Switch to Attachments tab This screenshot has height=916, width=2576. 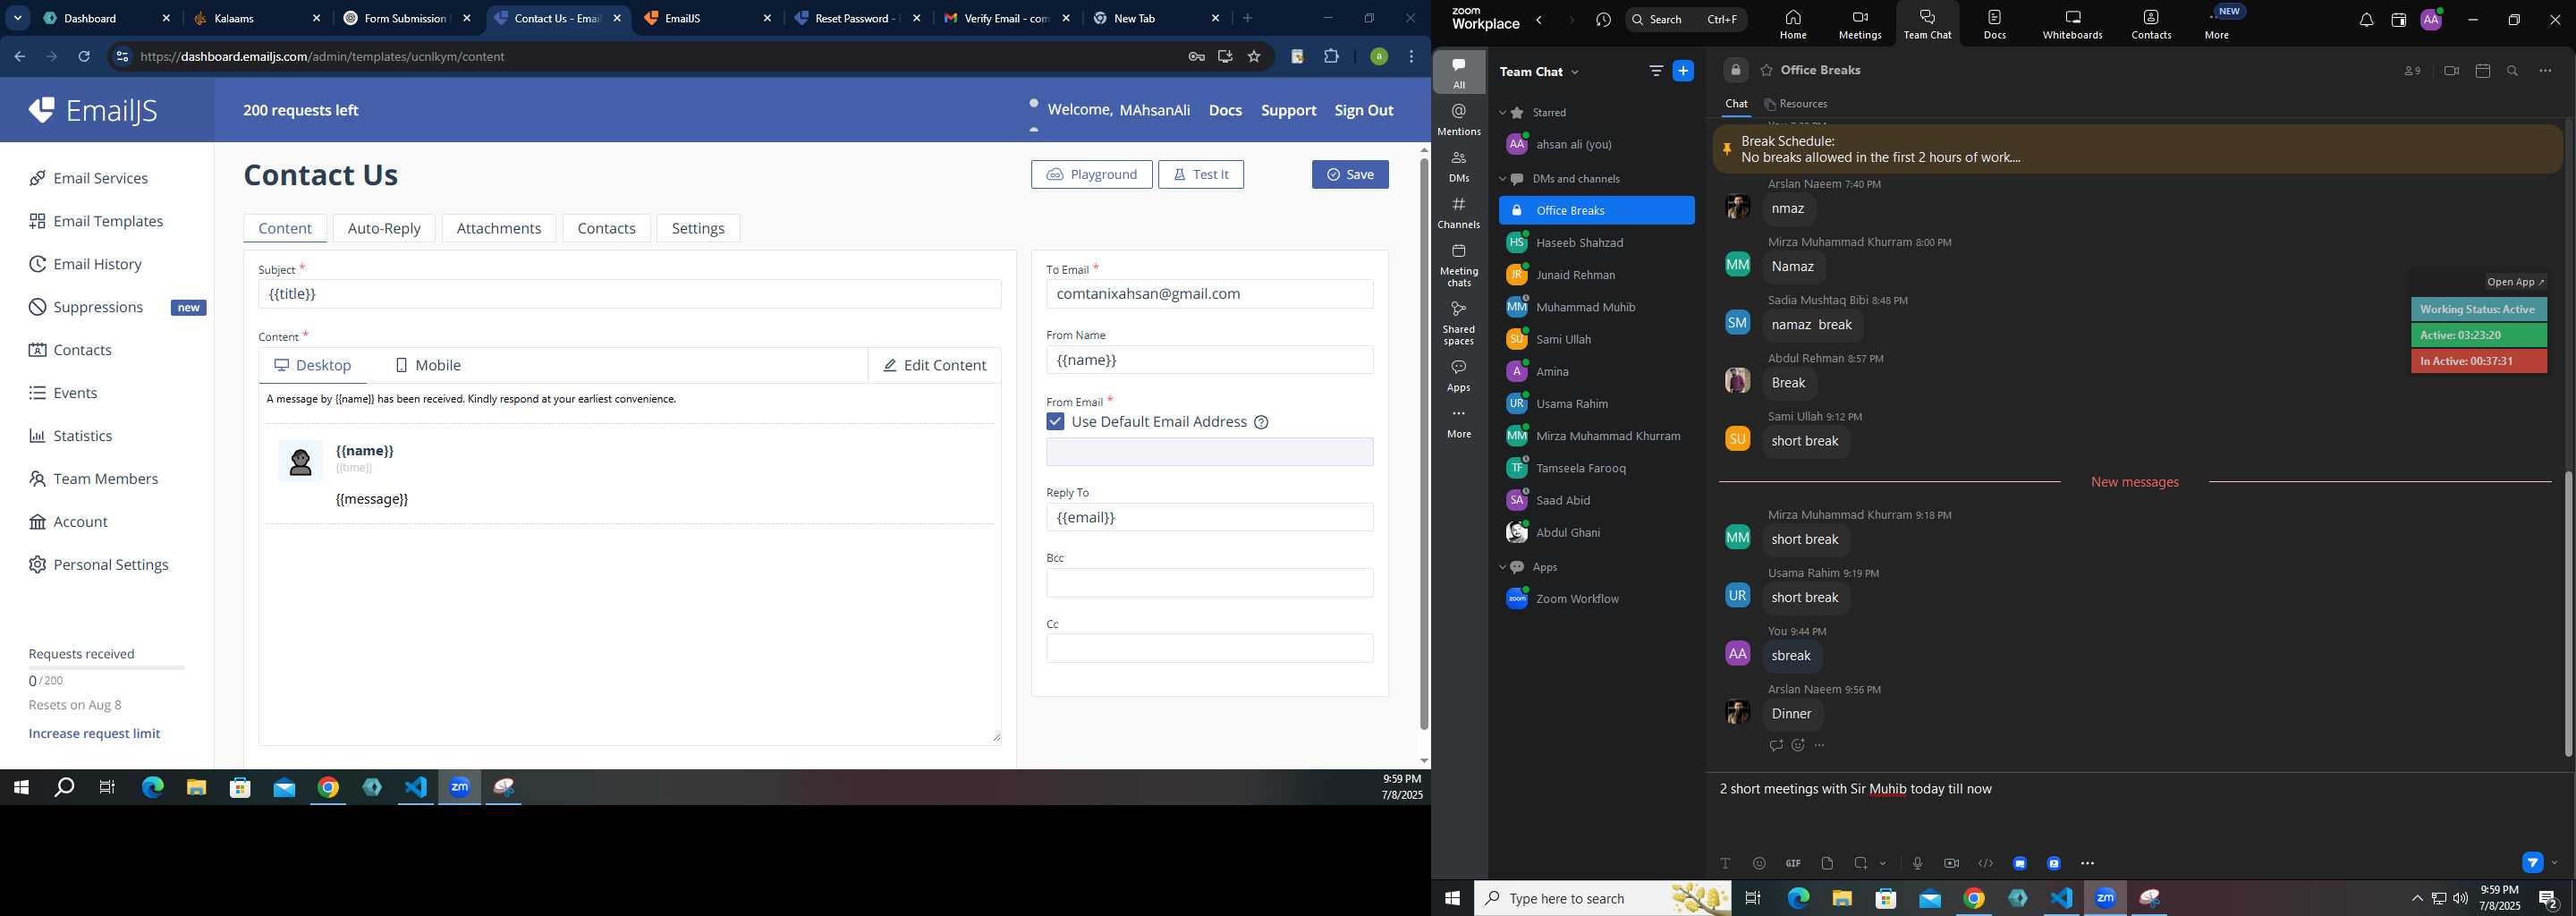[499, 228]
